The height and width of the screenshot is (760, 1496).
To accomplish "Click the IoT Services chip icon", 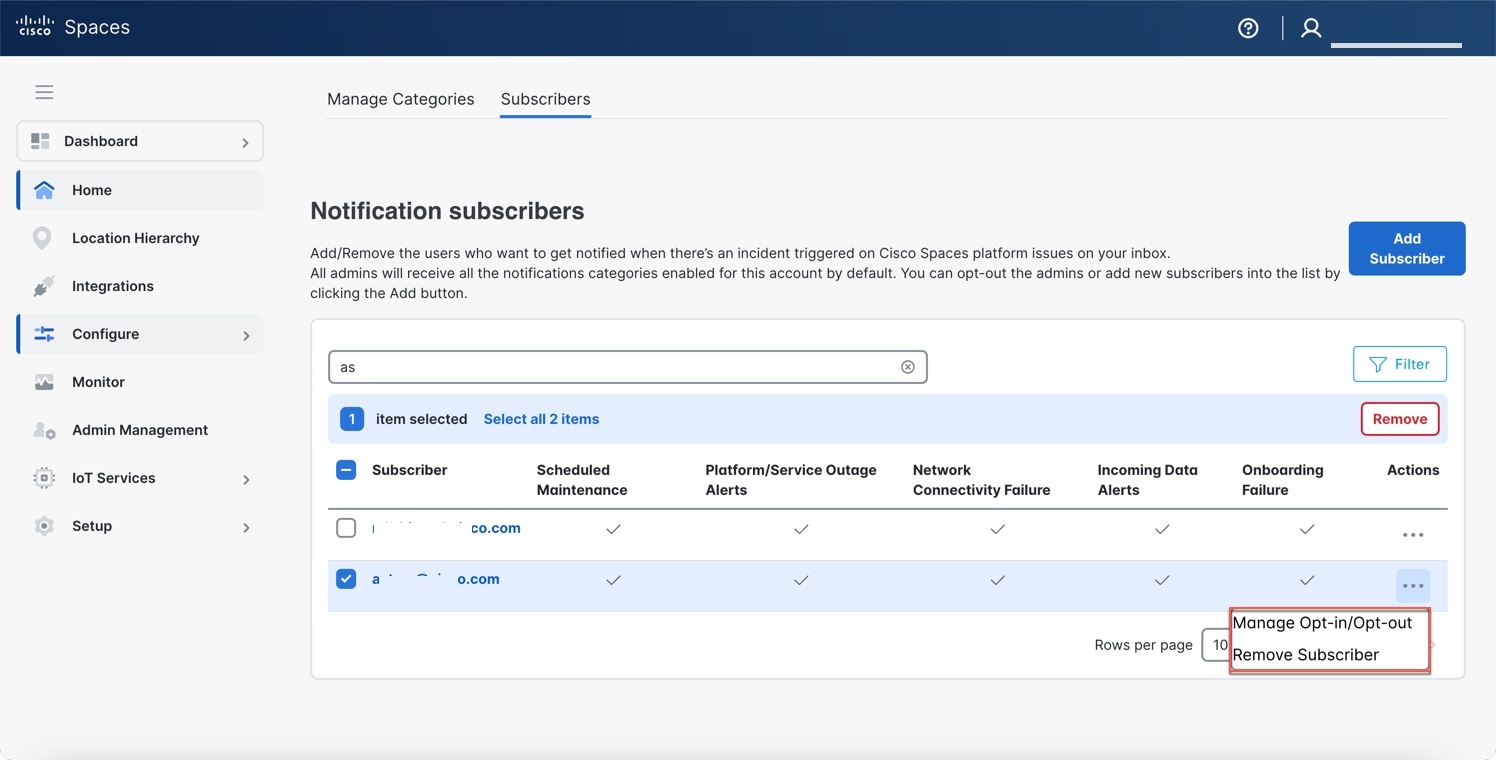I will pos(44,478).
